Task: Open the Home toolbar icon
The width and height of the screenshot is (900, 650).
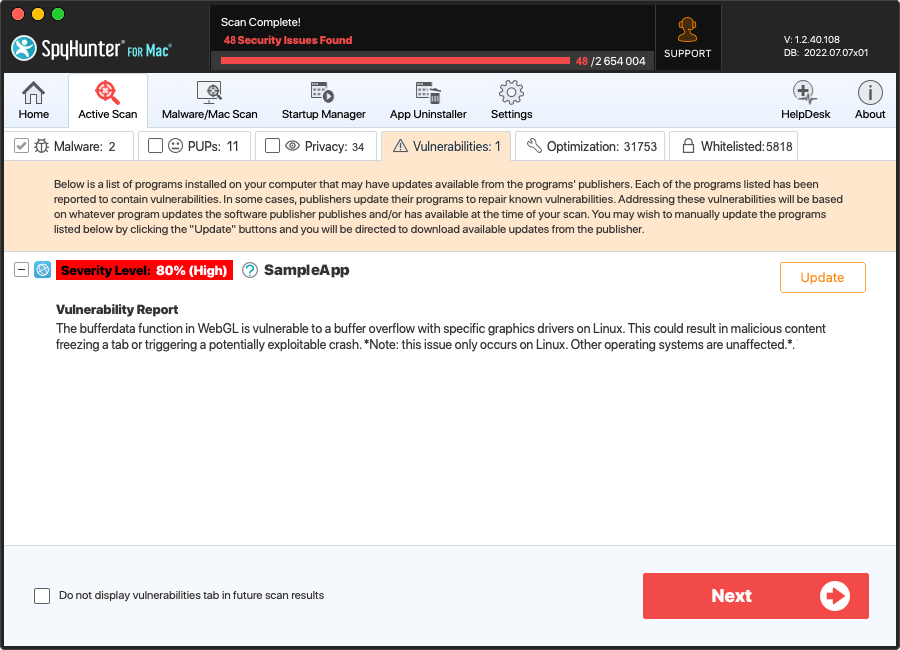Action: [33, 101]
